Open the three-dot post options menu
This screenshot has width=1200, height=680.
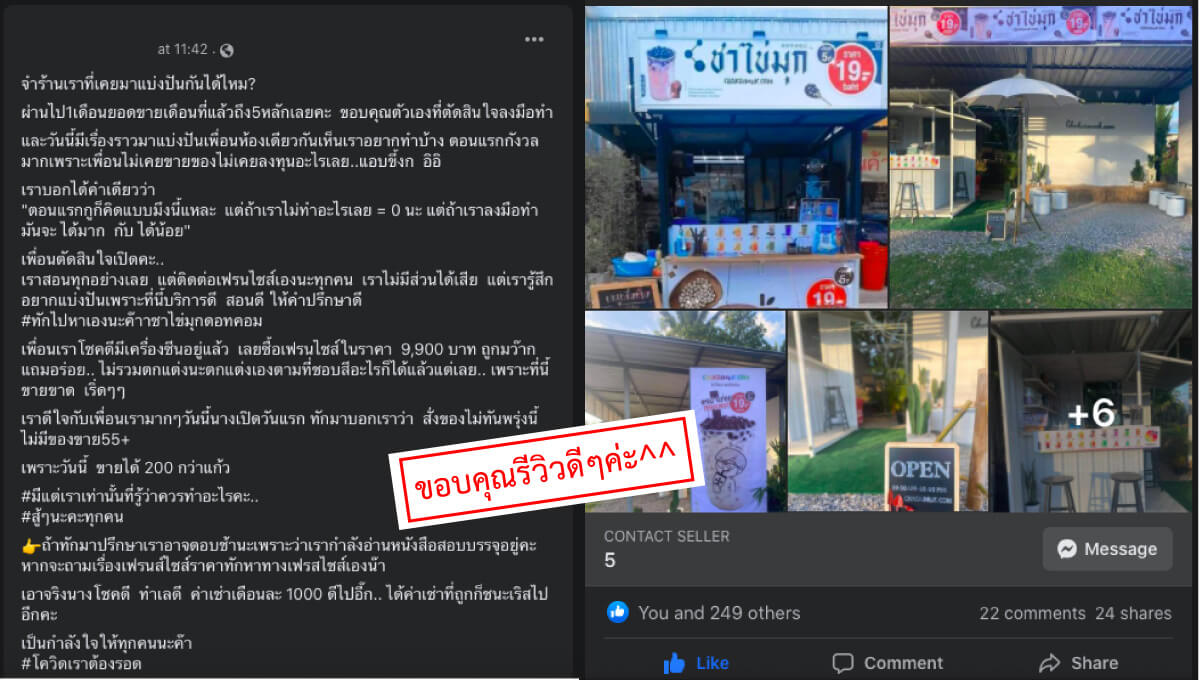click(x=534, y=39)
